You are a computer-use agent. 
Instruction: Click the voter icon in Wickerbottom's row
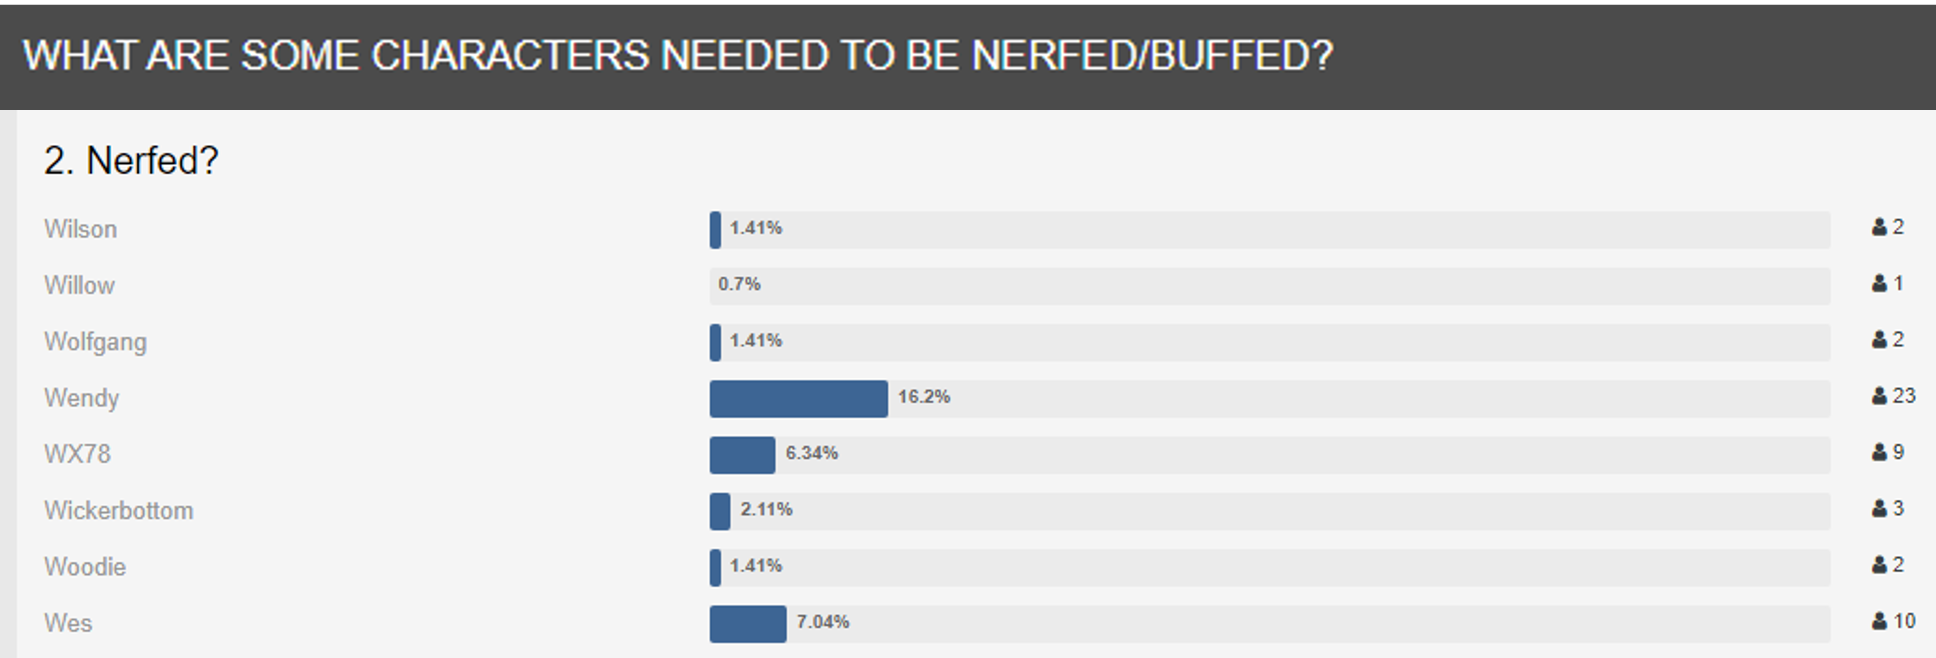pos(1879,509)
